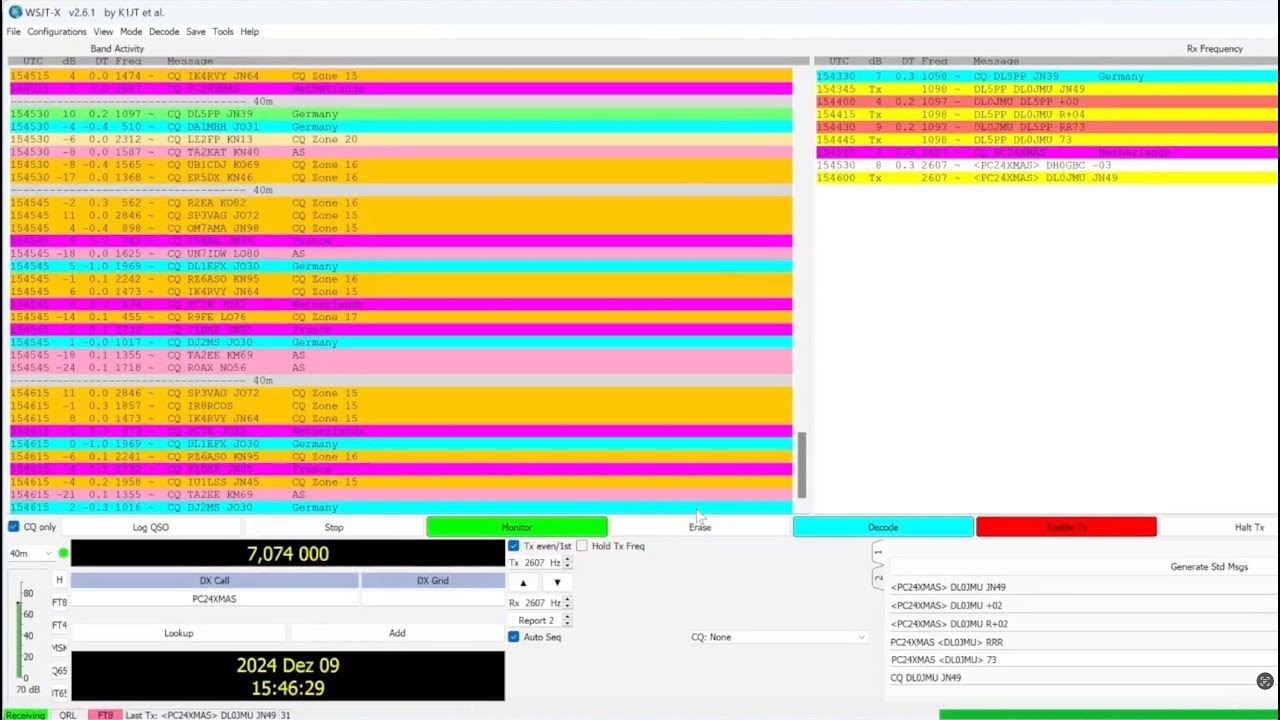This screenshot has width=1280, height=720.
Task: Switch to message tab 2
Action: click(x=878, y=577)
